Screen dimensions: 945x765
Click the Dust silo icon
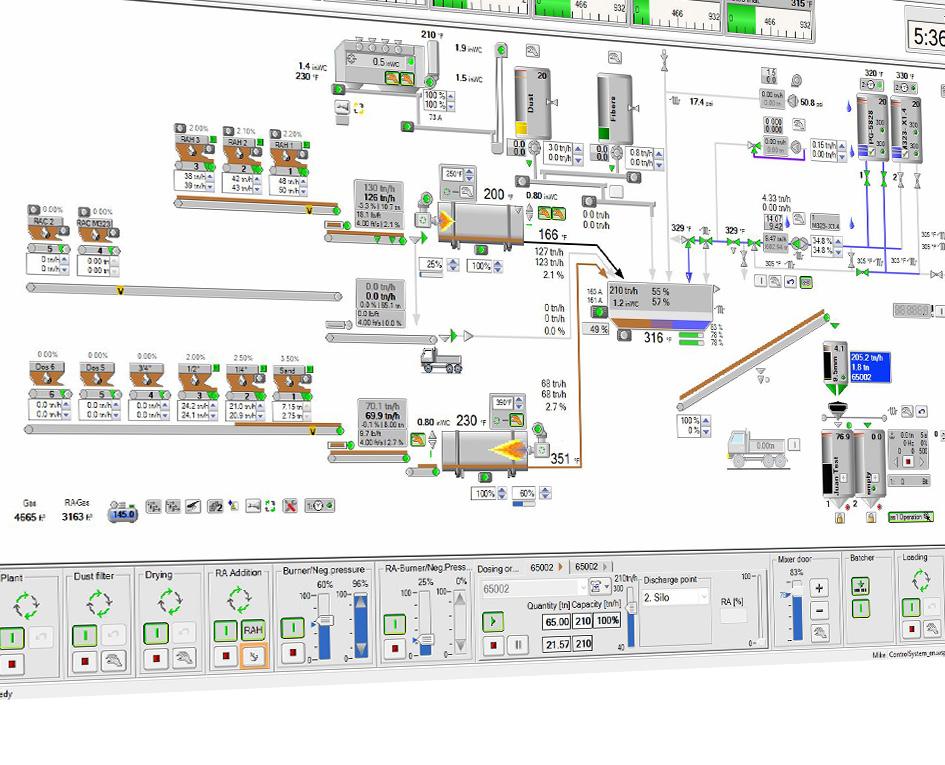click(531, 103)
